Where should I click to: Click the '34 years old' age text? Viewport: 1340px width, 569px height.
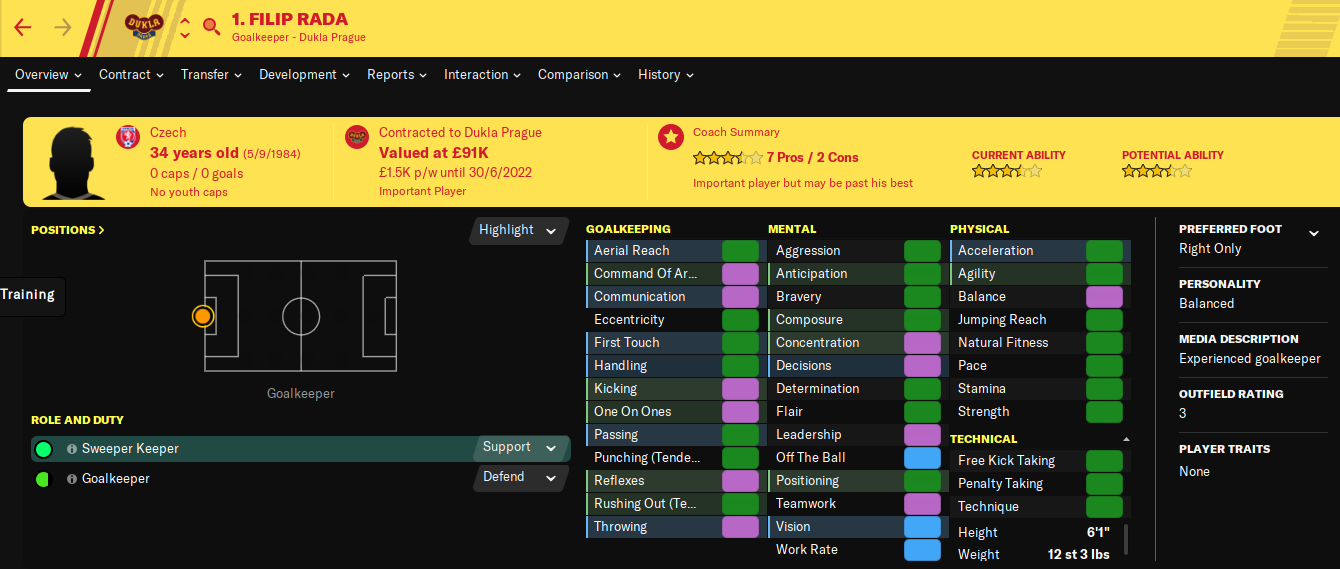(194, 153)
